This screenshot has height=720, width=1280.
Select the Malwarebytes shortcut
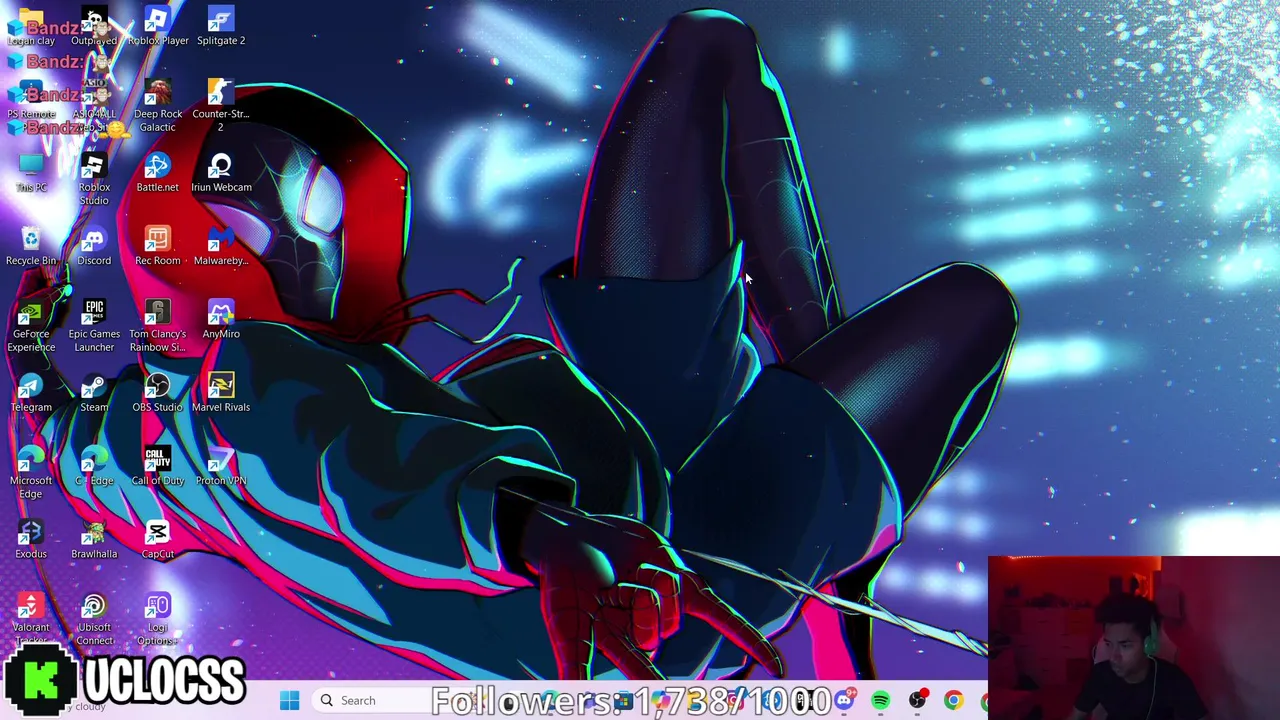pos(221,247)
